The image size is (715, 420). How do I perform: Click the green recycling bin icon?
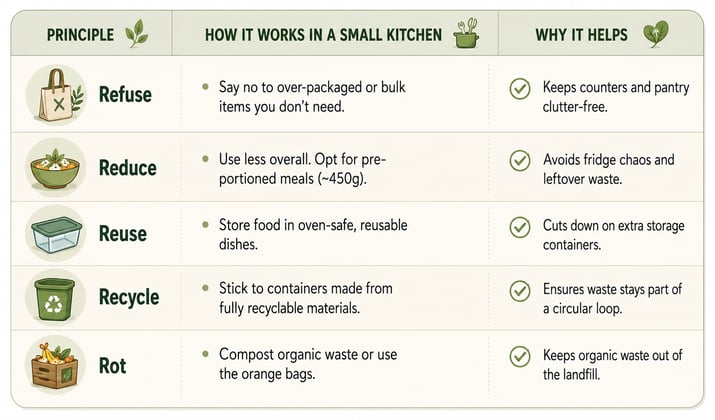(56, 297)
